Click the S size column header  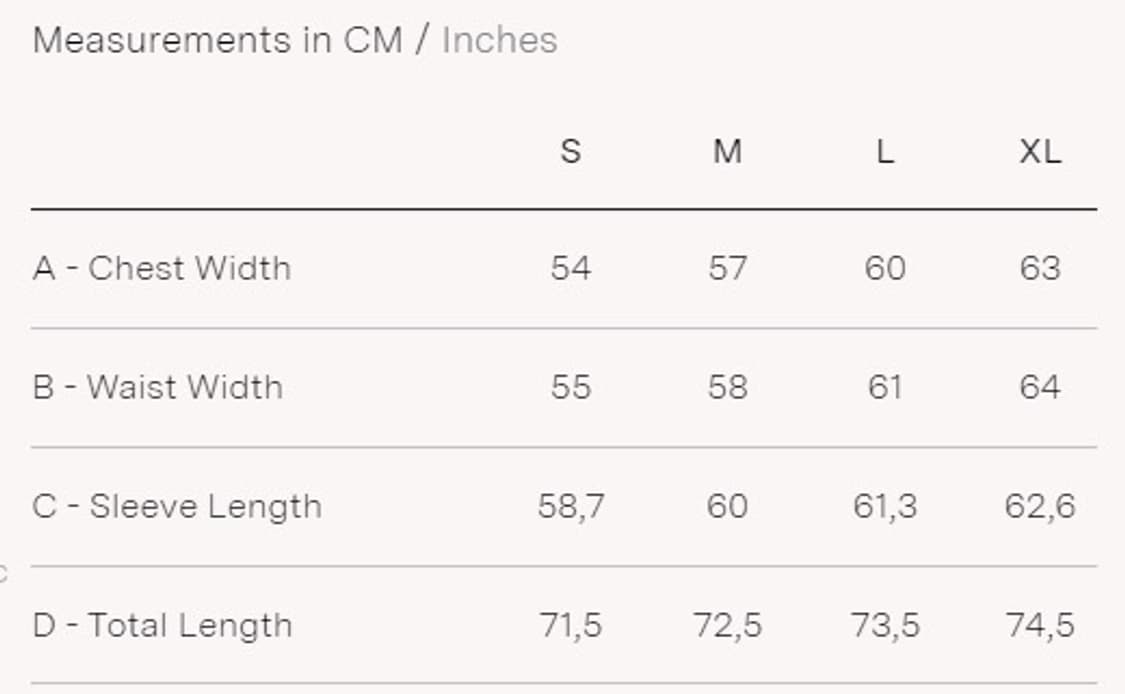(570, 151)
